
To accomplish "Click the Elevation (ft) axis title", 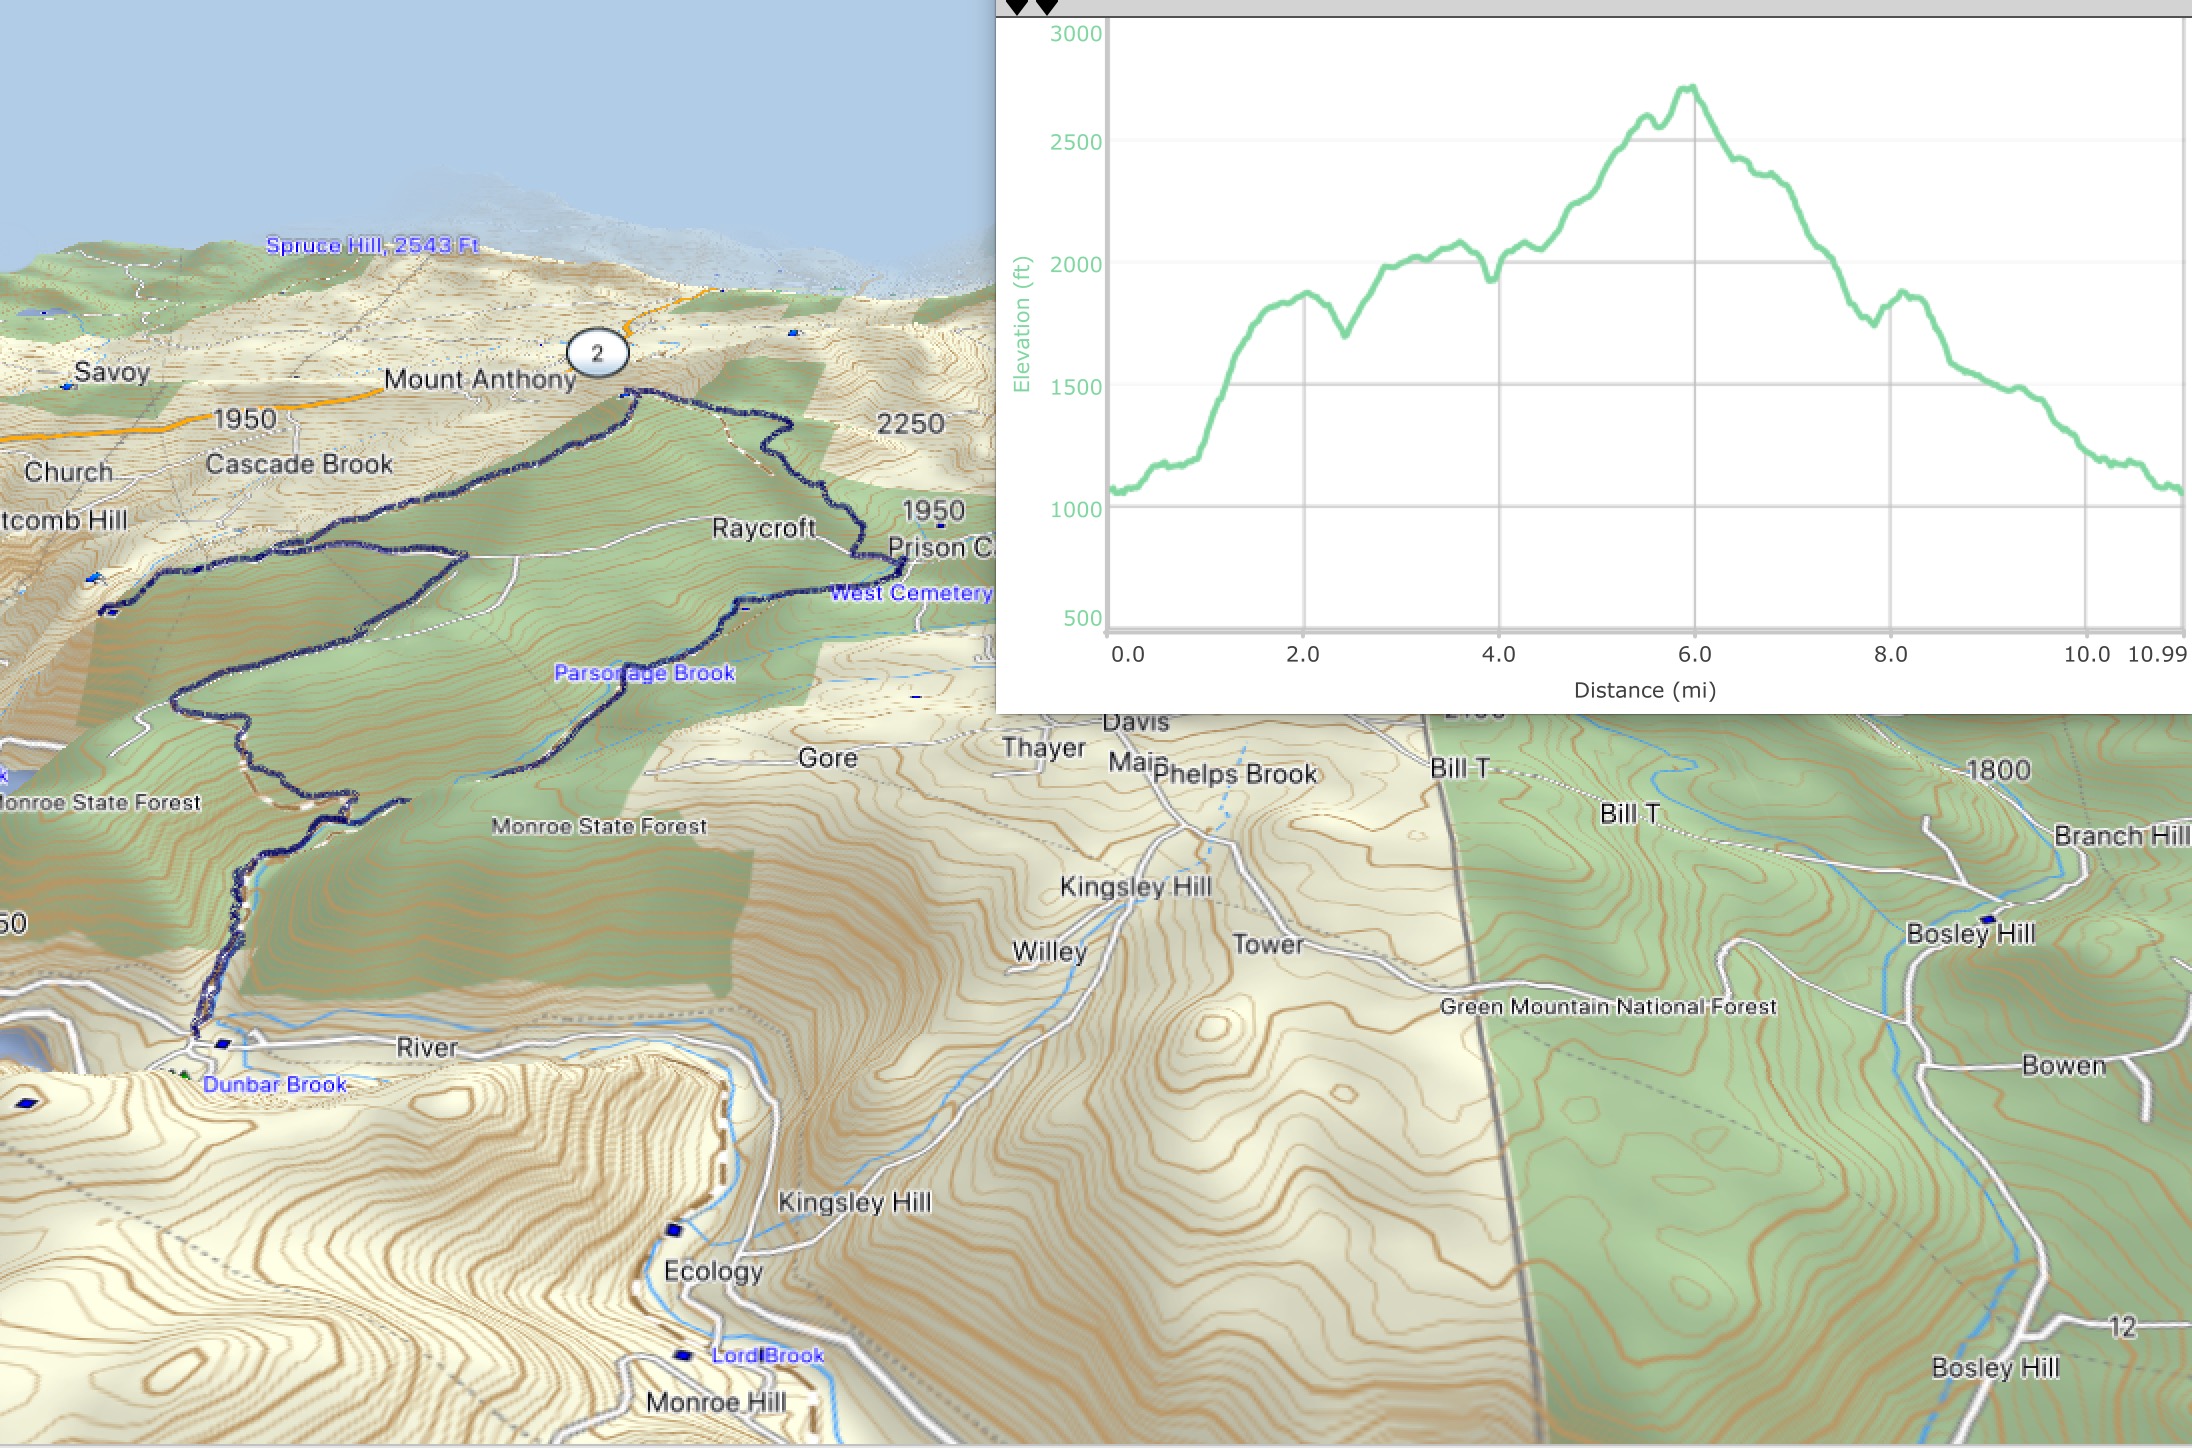I will pyautogui.click(x=1021, y=325).
